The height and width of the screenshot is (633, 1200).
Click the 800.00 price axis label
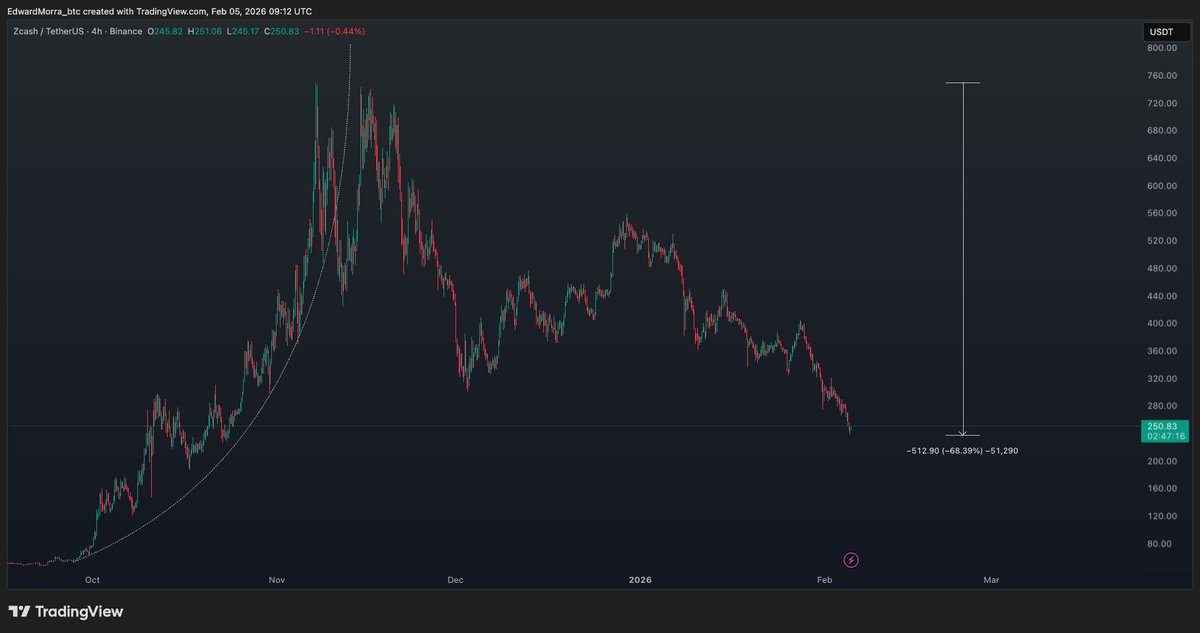(x=1160, y=48)
